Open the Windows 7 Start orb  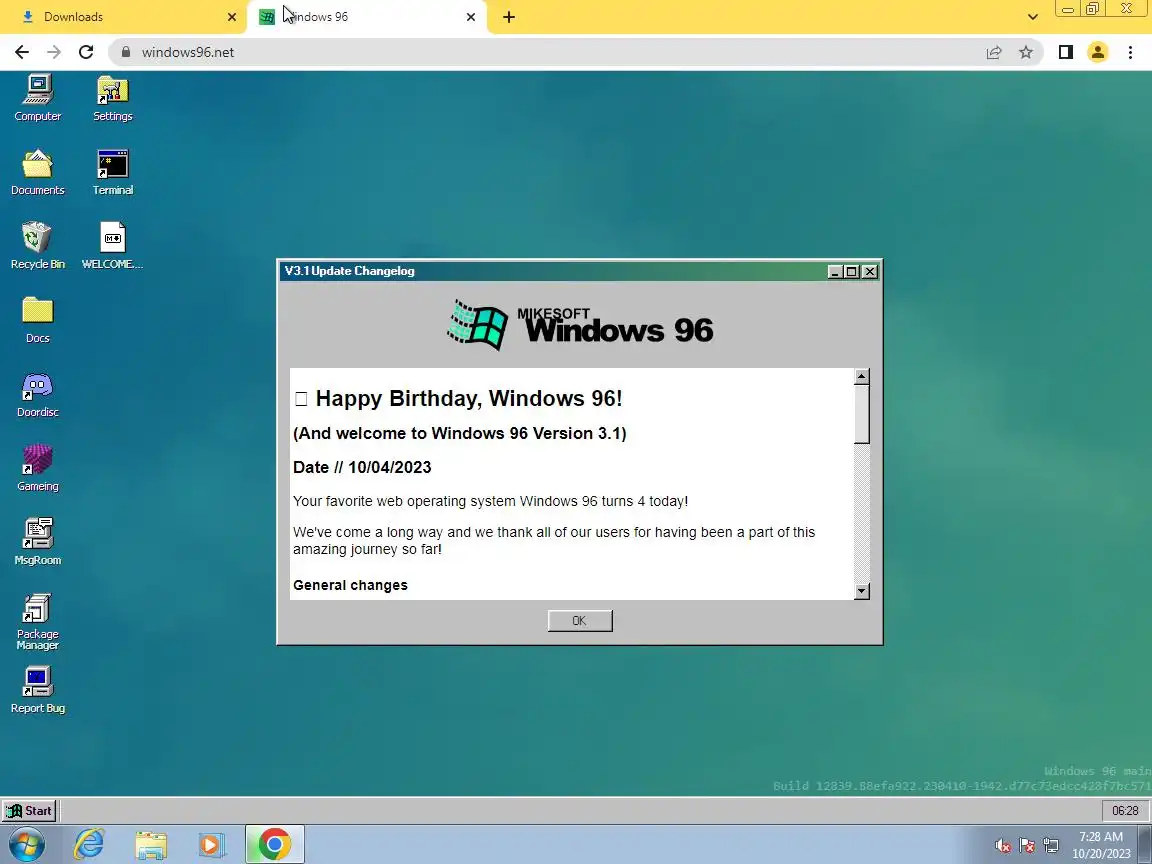coord(26,844)
